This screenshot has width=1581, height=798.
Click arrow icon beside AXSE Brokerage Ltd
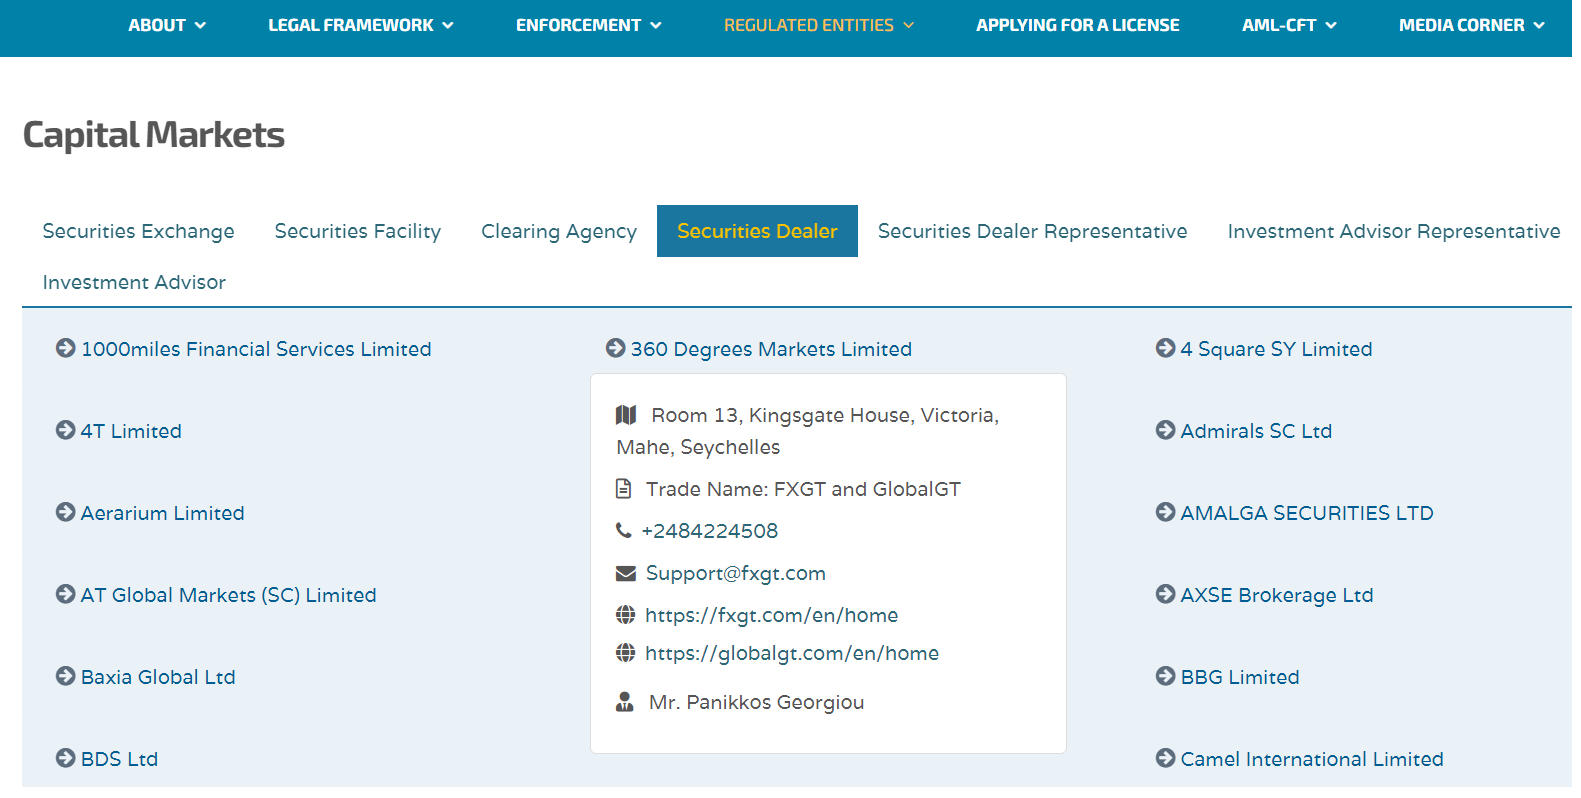click(x=1166, y=594)
